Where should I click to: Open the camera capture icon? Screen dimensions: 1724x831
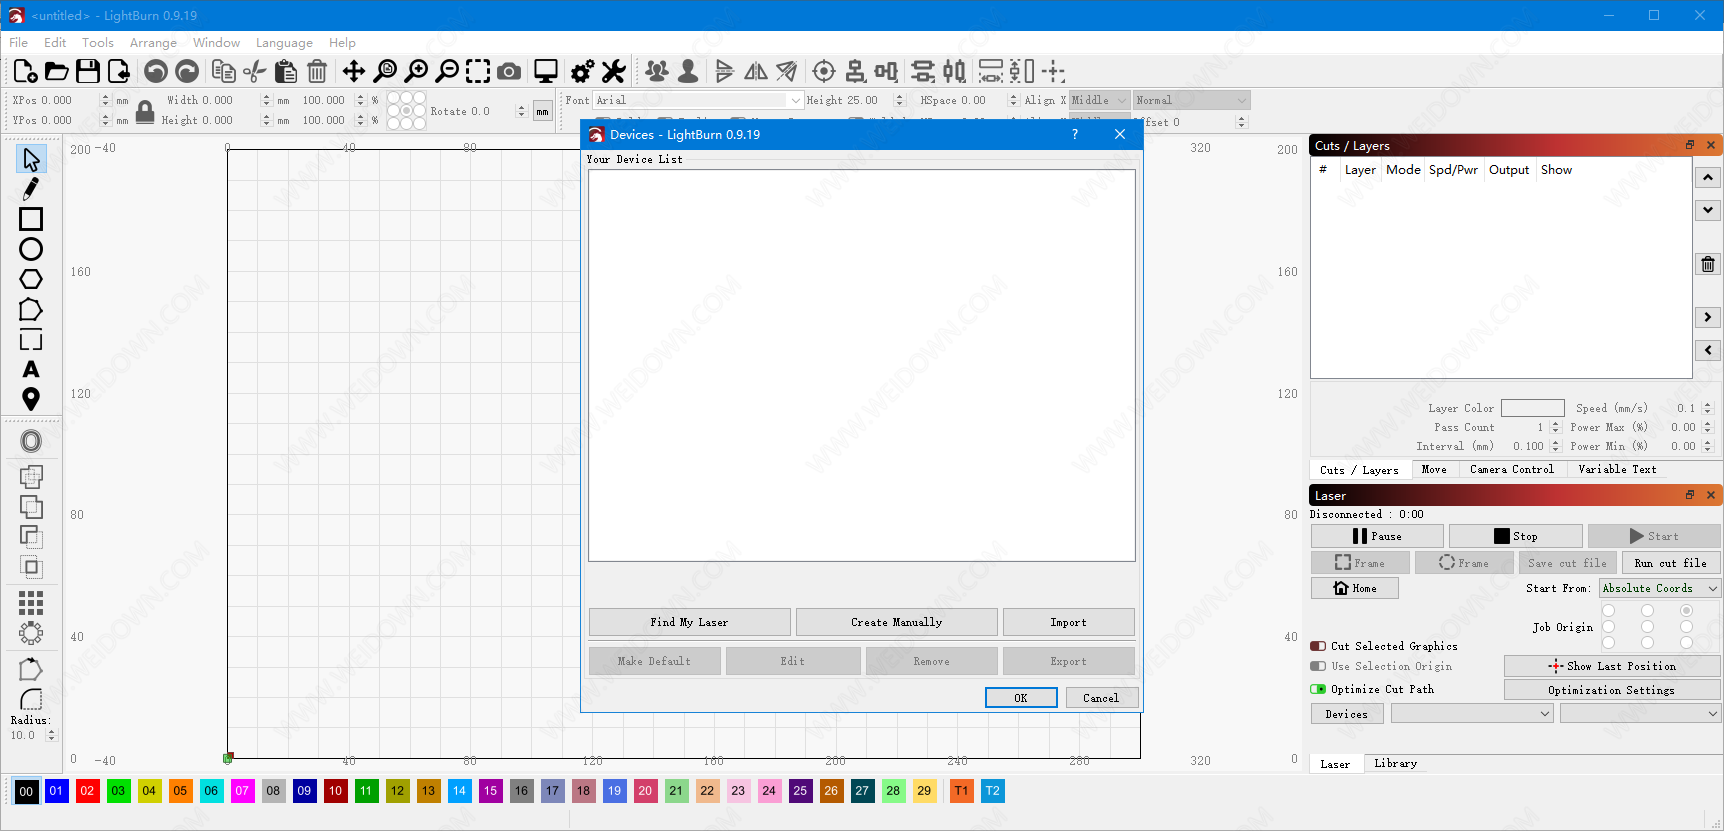pyautogui.click(x=509, y=71)
